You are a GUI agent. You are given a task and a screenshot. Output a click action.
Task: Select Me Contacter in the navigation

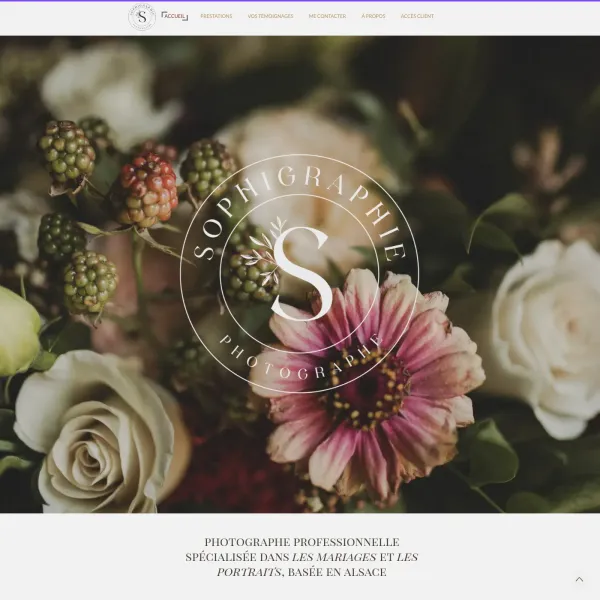coord(327,16)
